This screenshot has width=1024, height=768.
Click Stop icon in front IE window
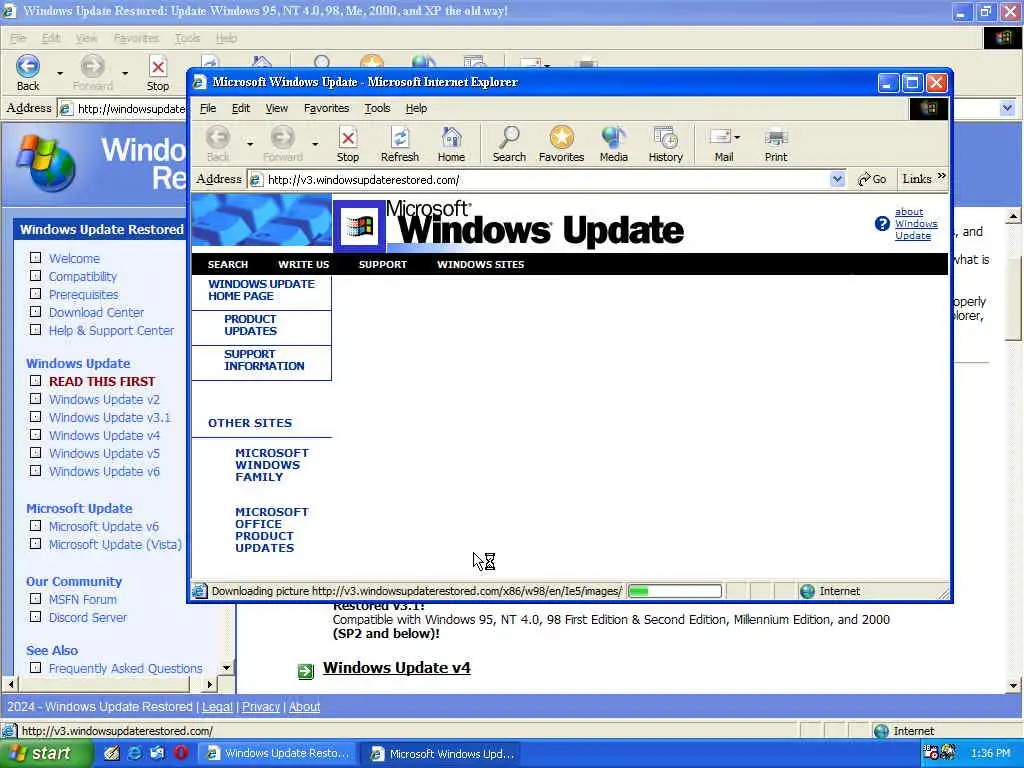tap(347, 138)
